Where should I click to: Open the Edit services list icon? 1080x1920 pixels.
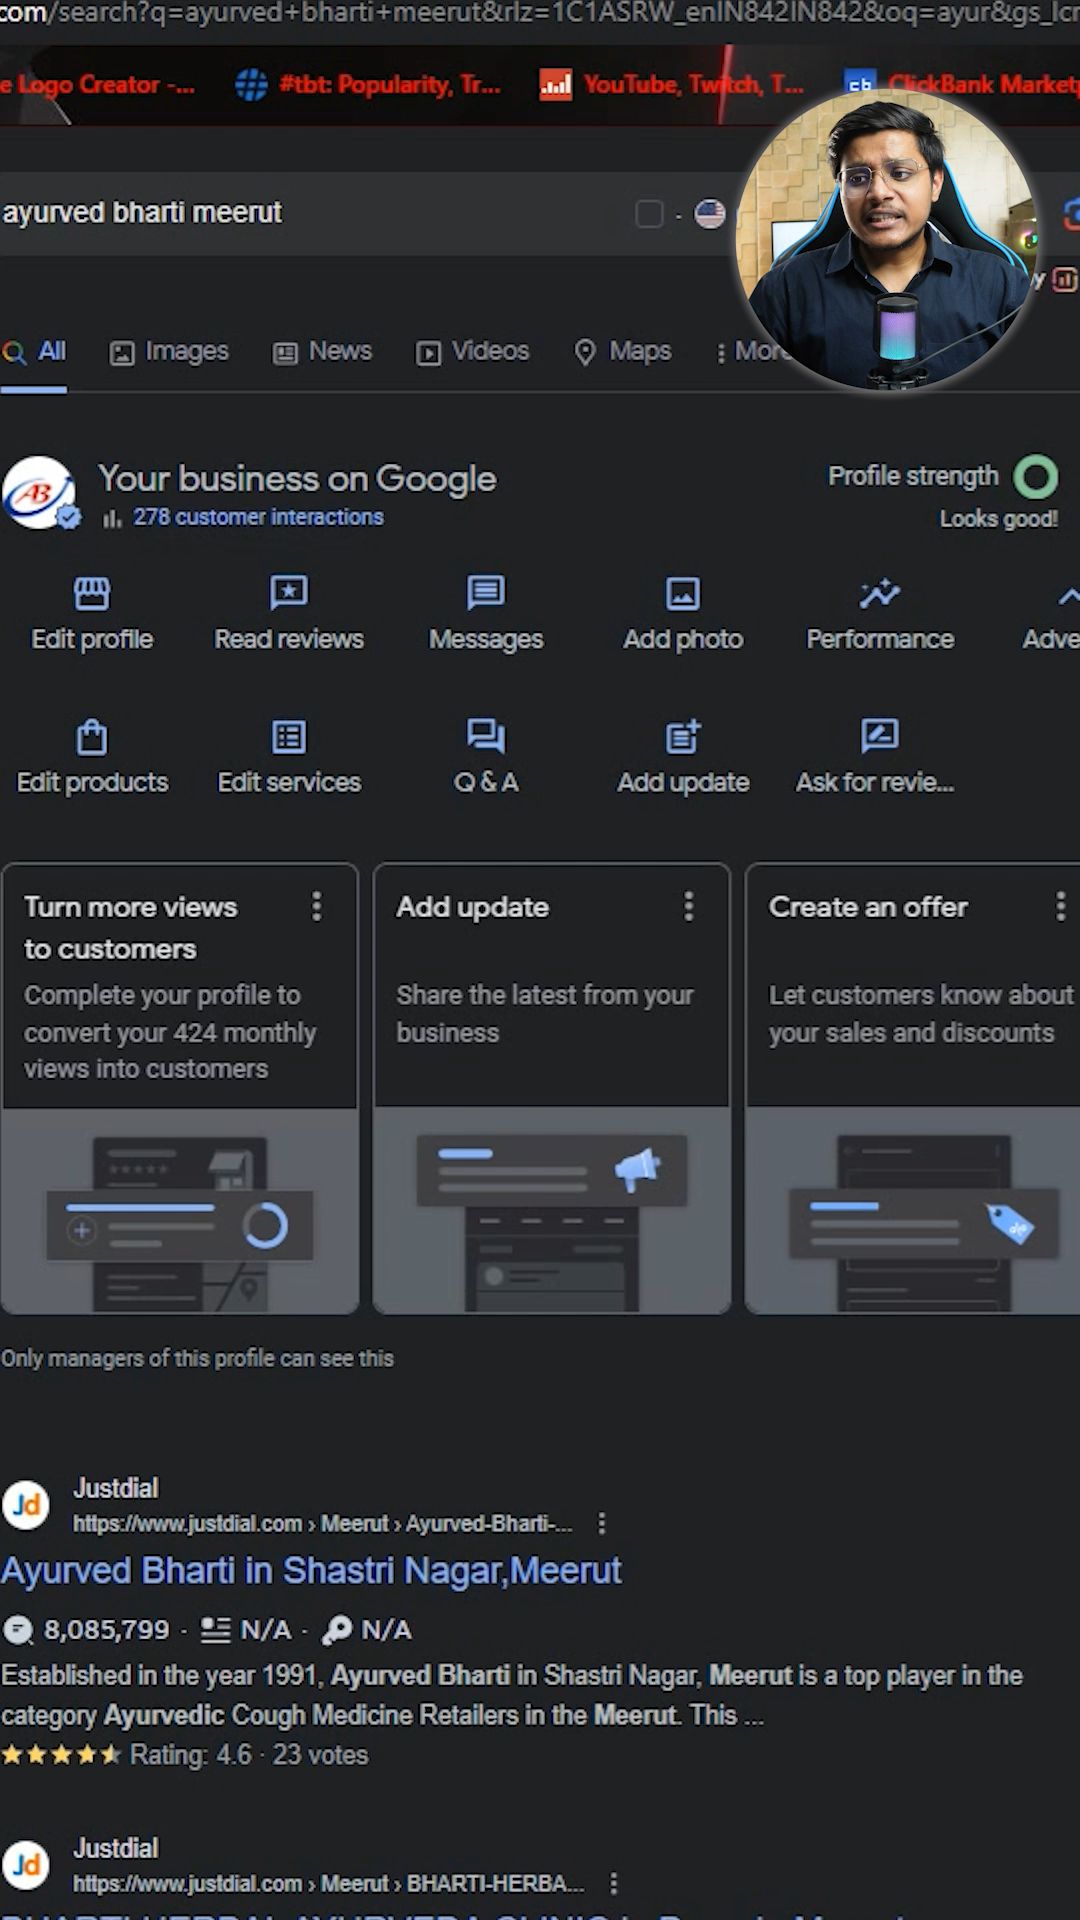coord(289,737)
